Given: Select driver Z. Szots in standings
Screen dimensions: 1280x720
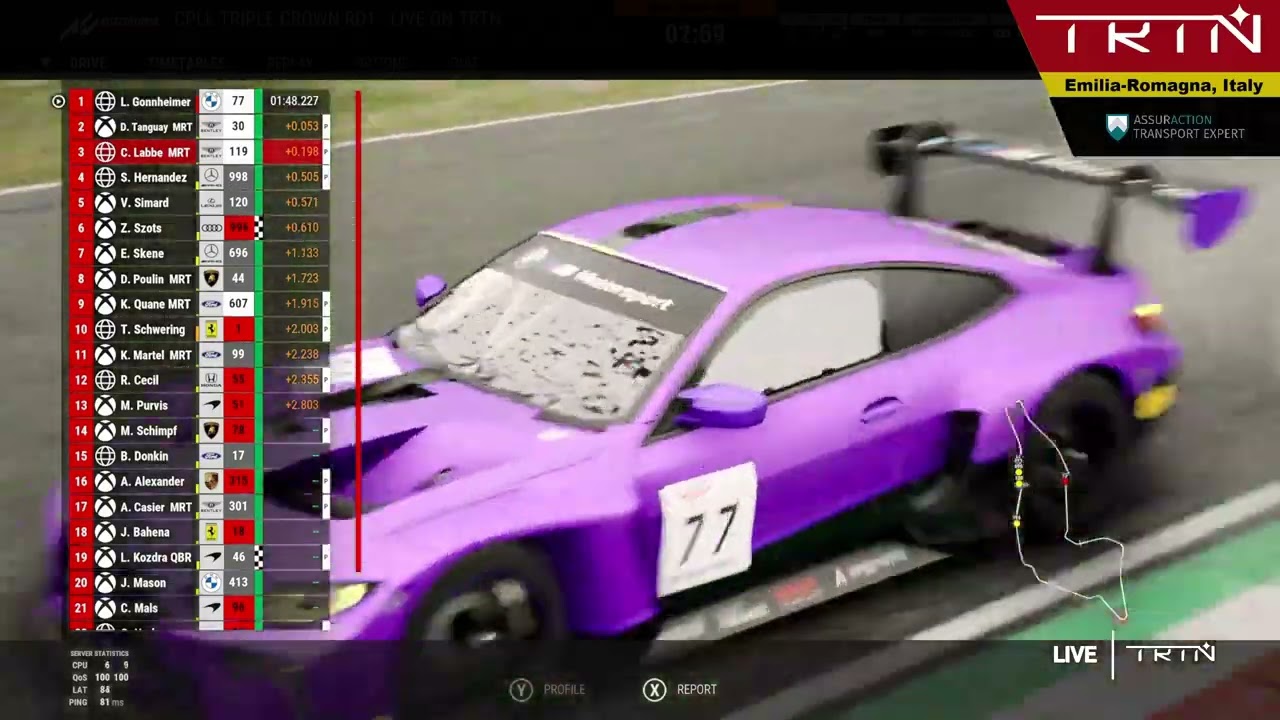Looking at the screenshot, I should [x=140, y=228].
